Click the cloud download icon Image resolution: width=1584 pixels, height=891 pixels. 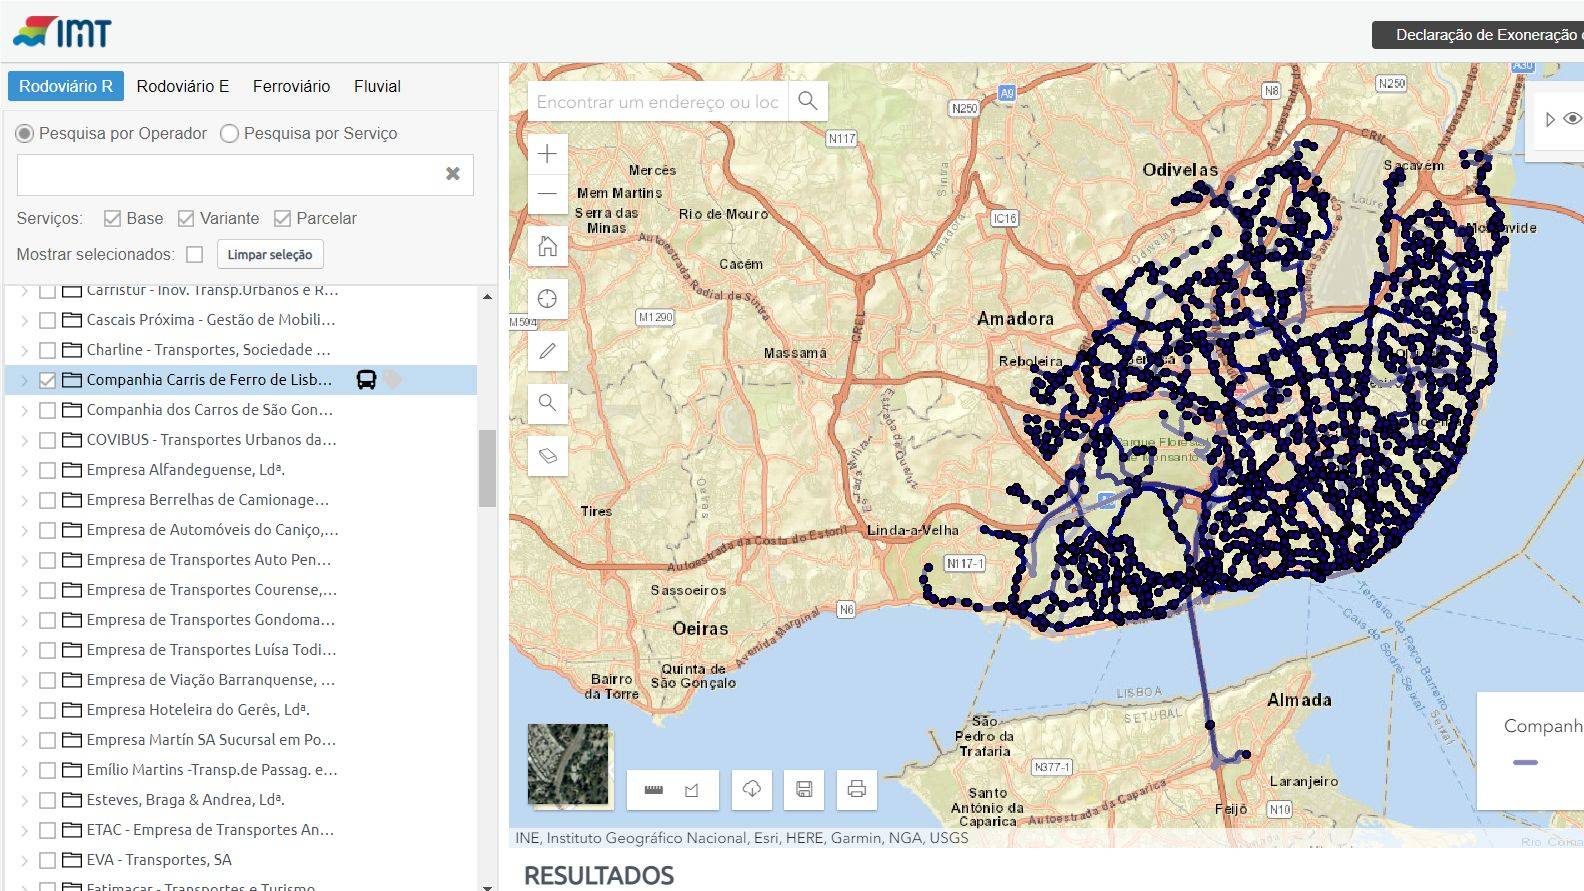[x=752, y=790]
